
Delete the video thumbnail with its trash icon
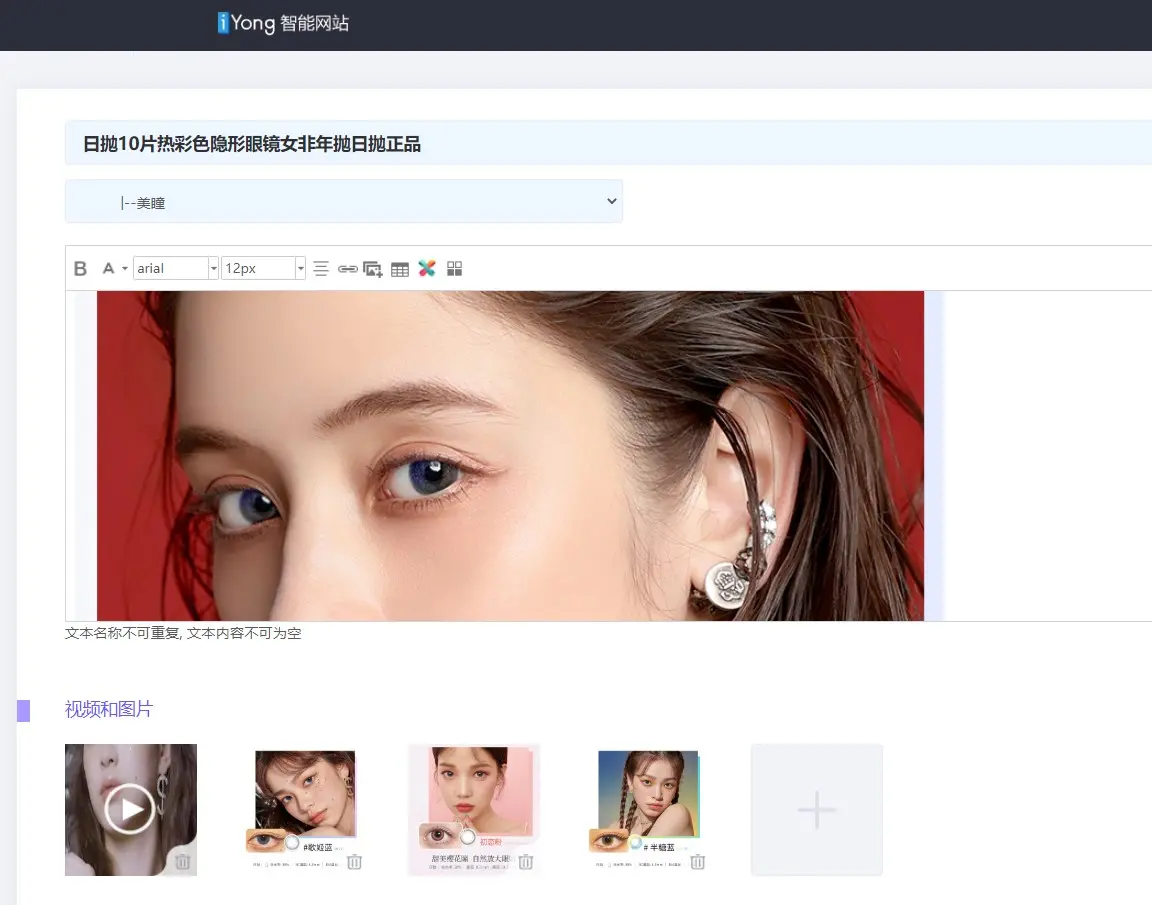[183, 862]
